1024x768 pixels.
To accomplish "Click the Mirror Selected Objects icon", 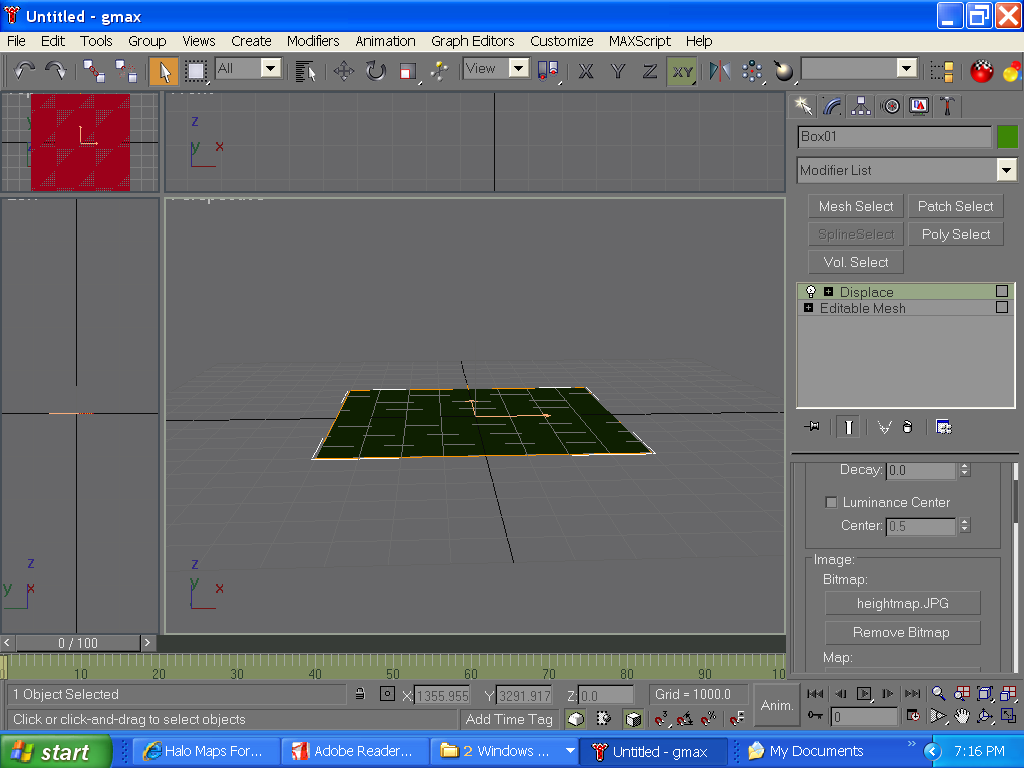I will click(719, 71).
